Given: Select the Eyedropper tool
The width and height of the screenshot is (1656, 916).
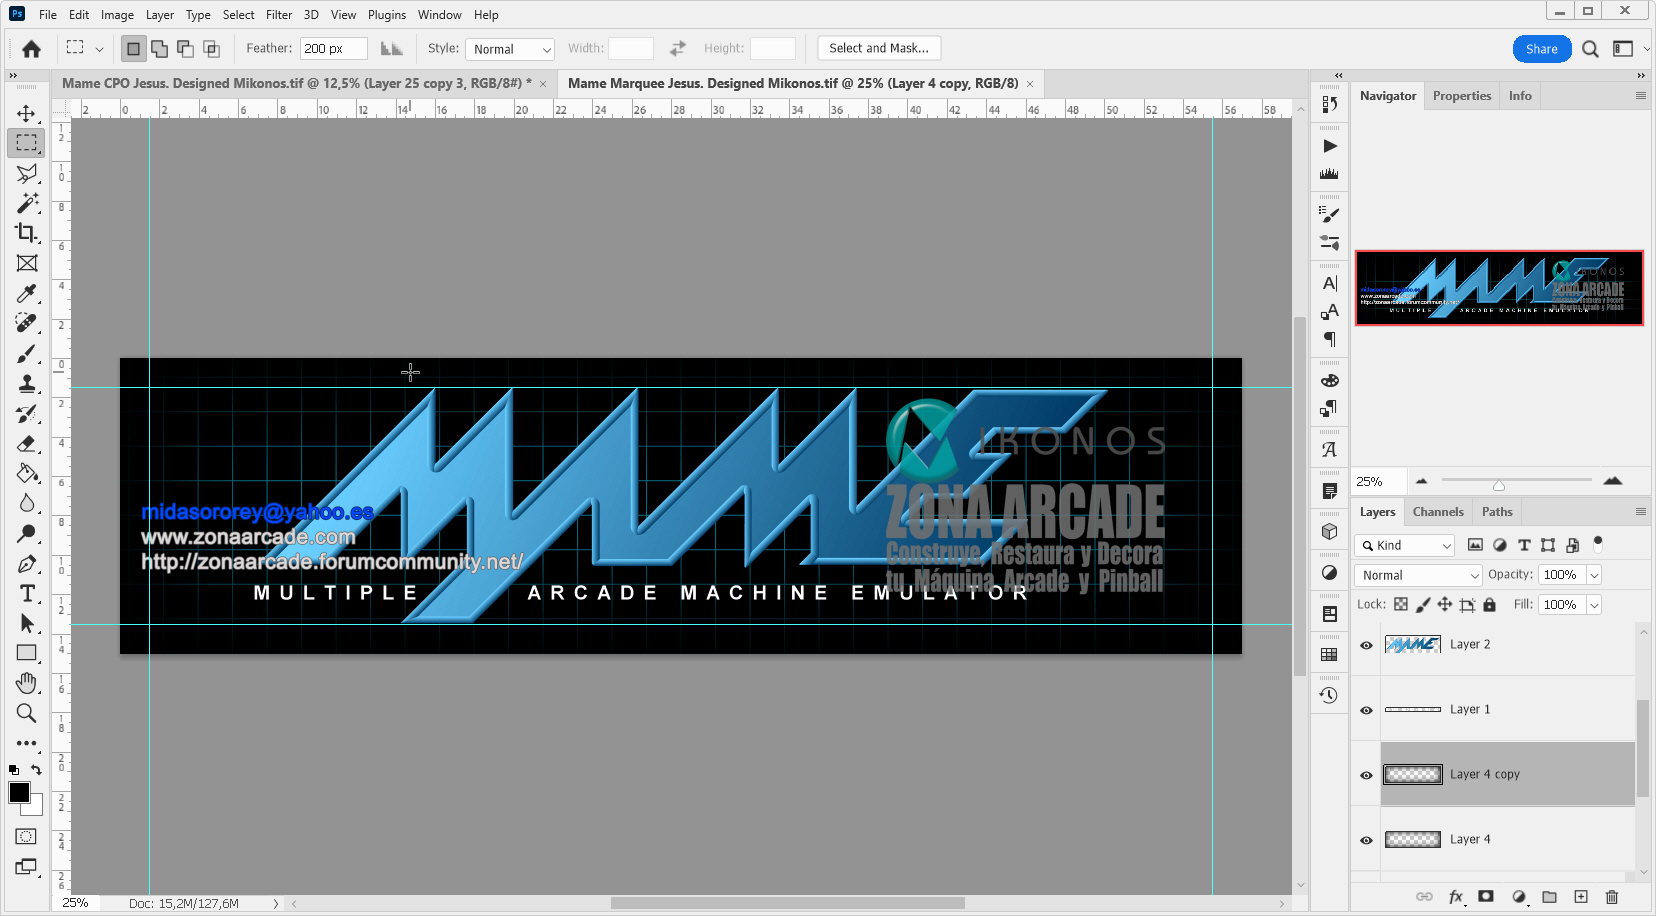Looking at the screenshot, I should coord(26,293).
